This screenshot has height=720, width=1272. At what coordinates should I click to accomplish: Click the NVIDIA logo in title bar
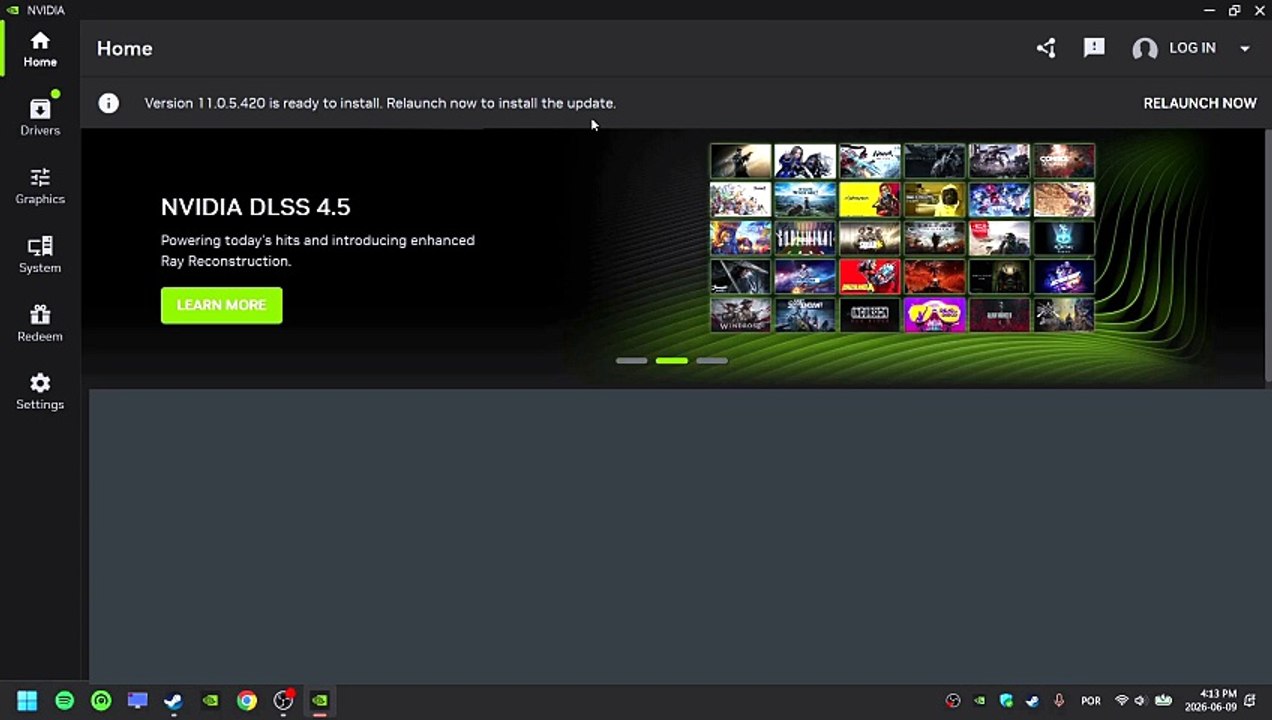12,10
